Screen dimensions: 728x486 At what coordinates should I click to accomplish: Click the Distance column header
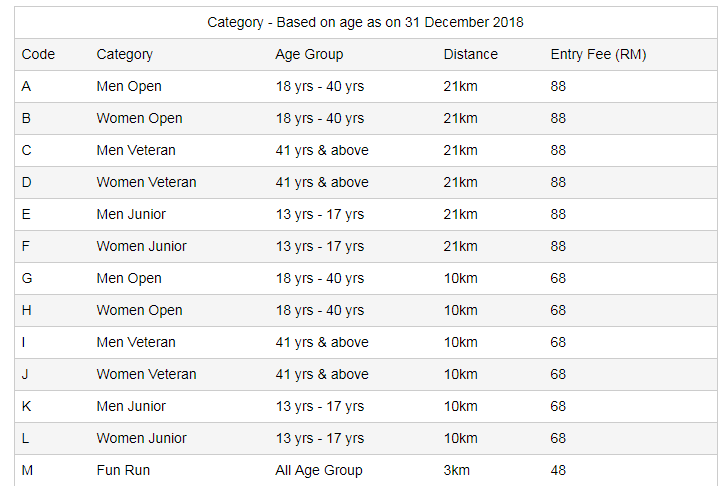470,54
